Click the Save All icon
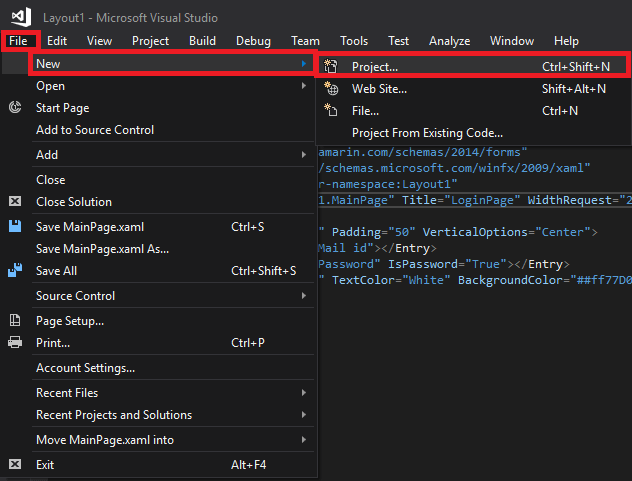Screen dimensions: 632x481 pyautogui.click(x=15, y=271)
